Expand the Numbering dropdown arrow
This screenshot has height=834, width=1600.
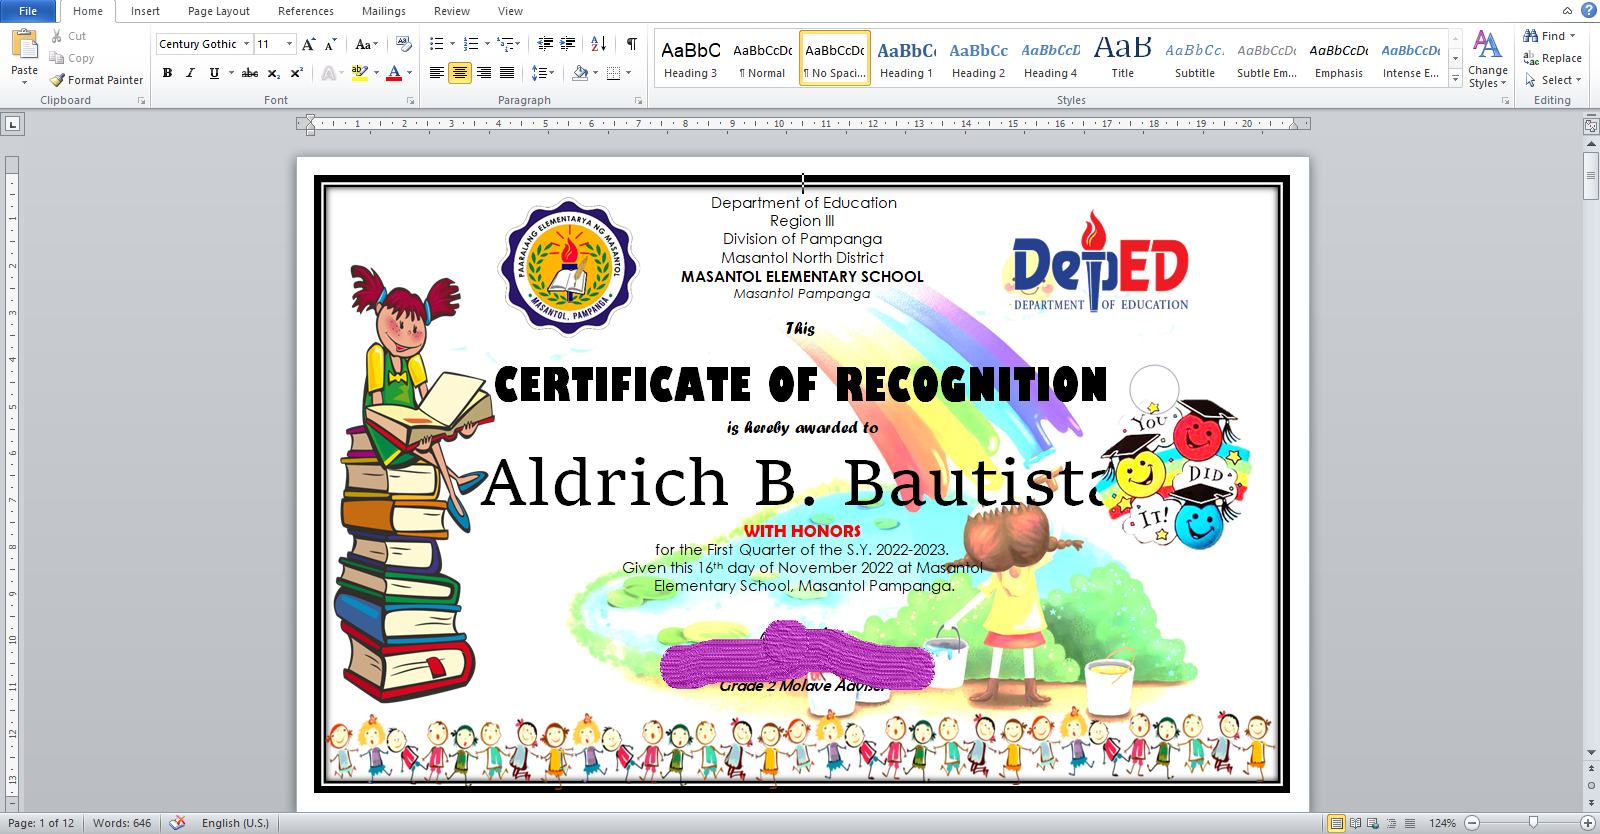(487, 44)
